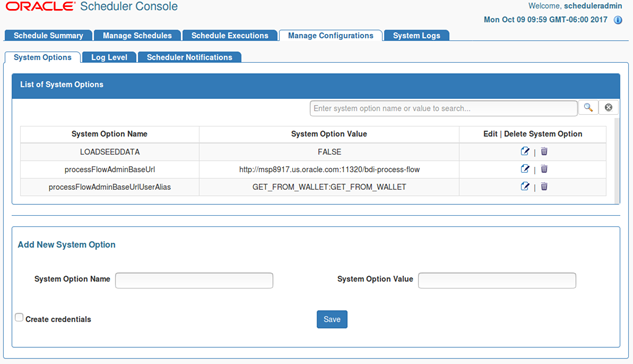Click the system options list scrollbar

pos(616,161)
